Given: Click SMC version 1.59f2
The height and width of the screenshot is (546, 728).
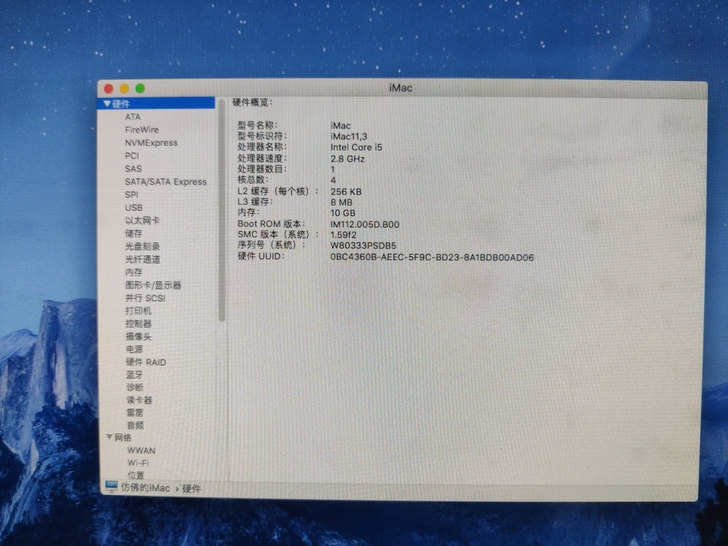Looking at the screenshot, I should [x=343, y=235].
